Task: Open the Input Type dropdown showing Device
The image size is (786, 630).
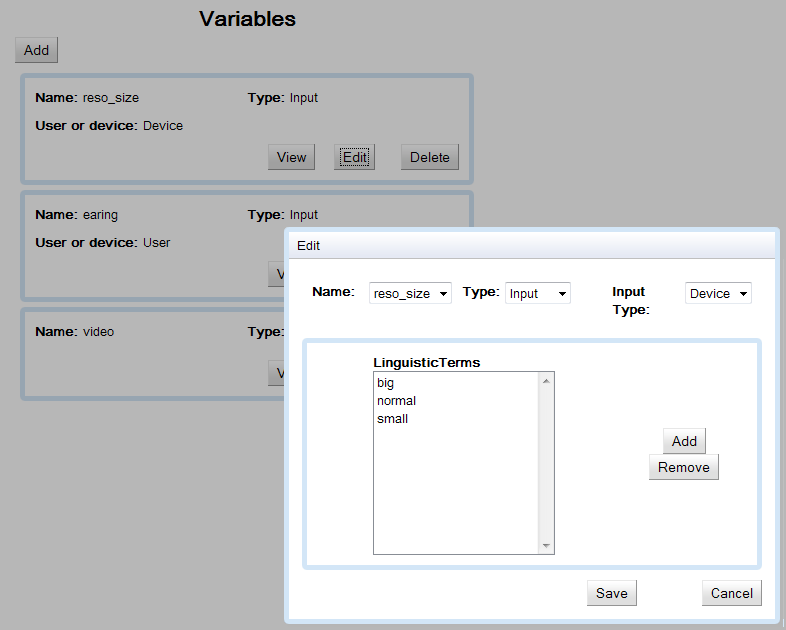Action: tap(718, 293)
